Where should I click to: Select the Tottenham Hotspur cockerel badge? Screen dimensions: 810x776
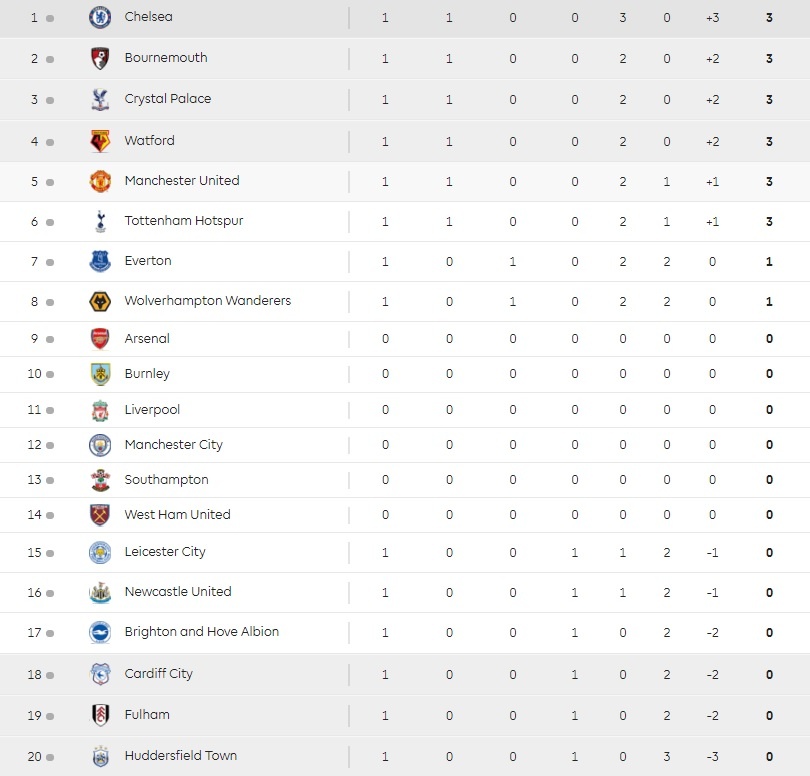coord(99,221)
